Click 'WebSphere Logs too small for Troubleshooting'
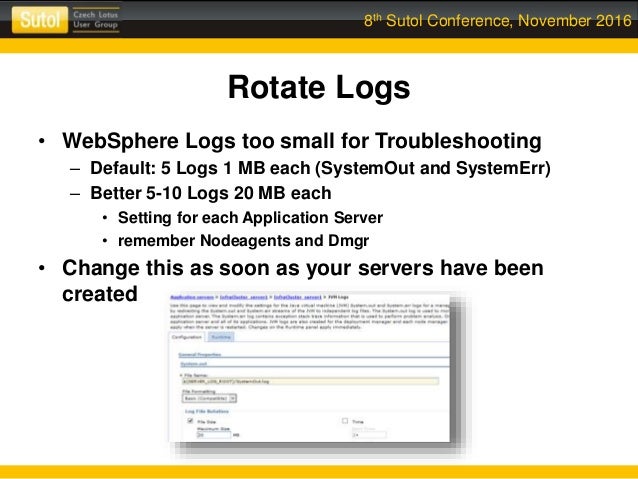Image resolution: width=638 pixels, height=479 pixels. coord(302,141)
